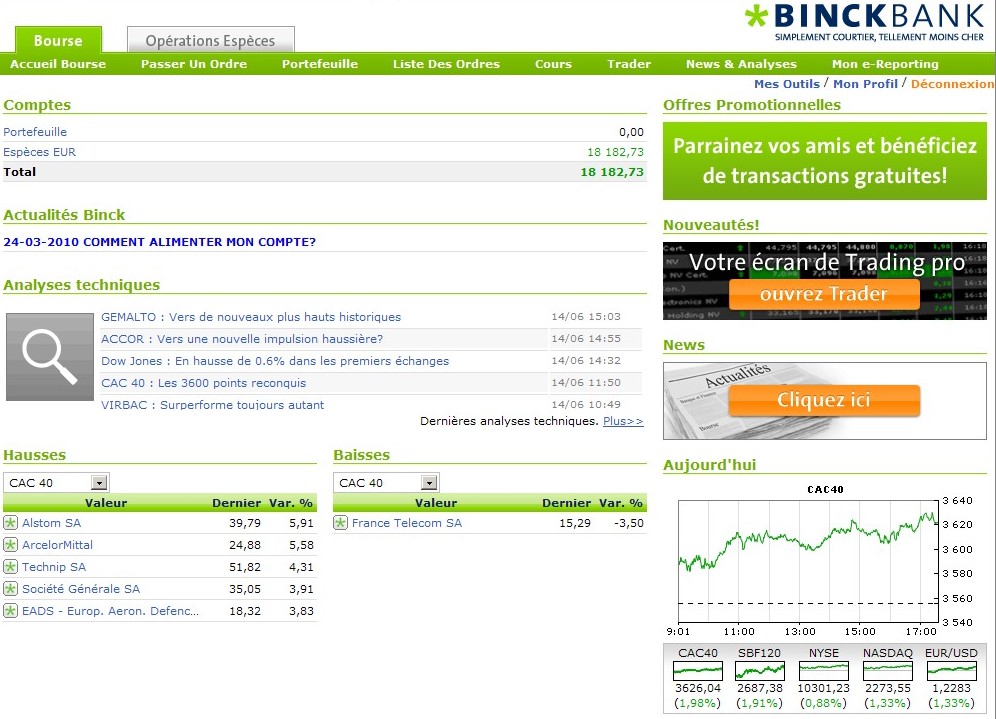Open the Portefeuille account link
996x719 pixels.
[x=35, y=132]
